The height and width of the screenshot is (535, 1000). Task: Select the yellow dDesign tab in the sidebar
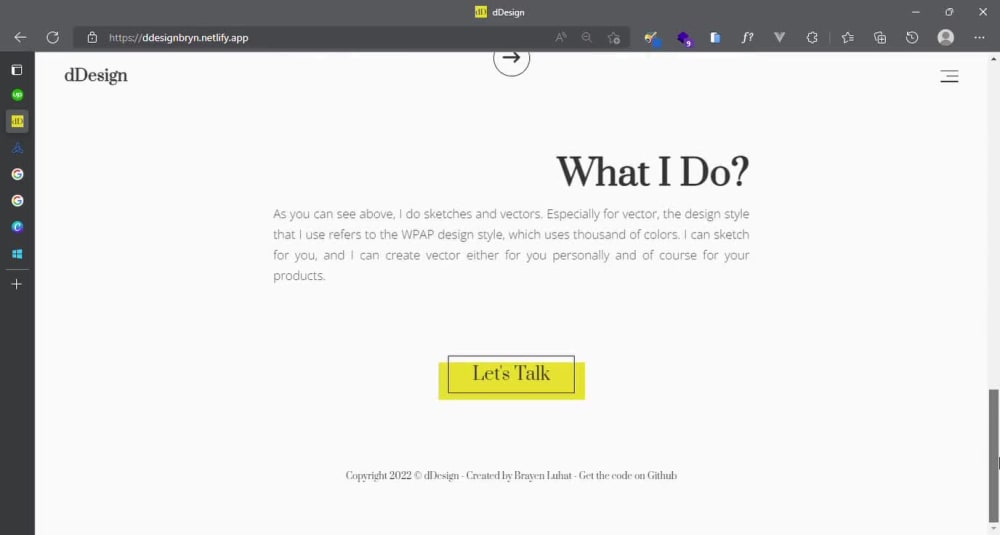(x=17, y=121)
